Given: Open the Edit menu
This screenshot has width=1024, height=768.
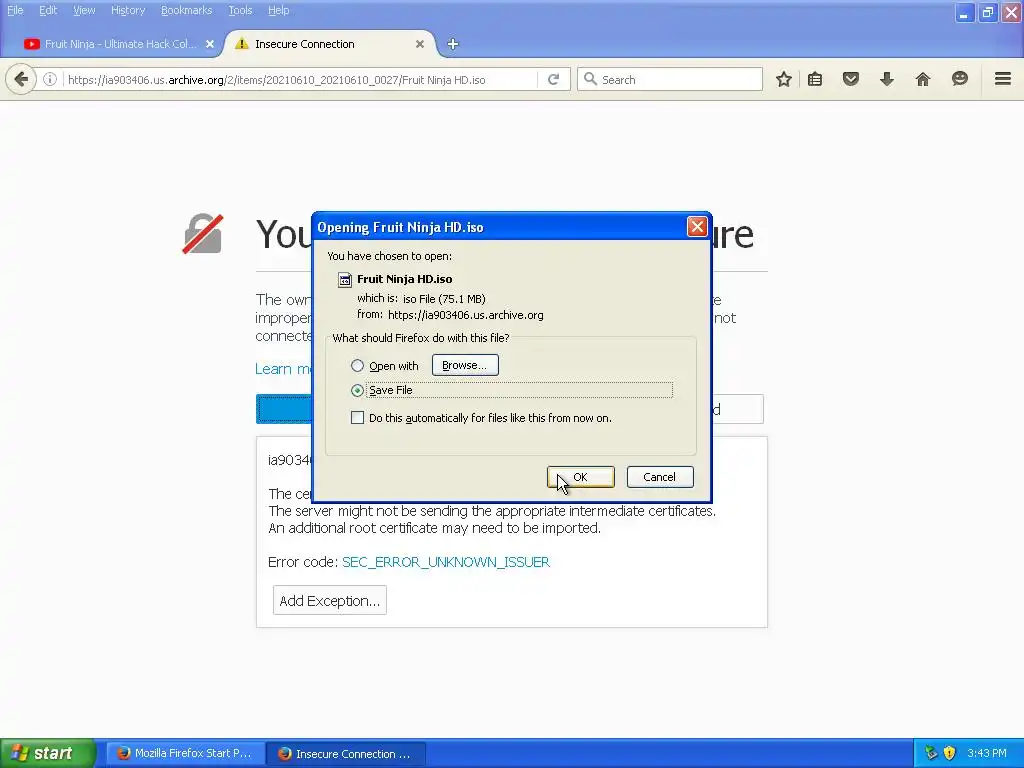Looking at the screenshot, I should (48, 10).
